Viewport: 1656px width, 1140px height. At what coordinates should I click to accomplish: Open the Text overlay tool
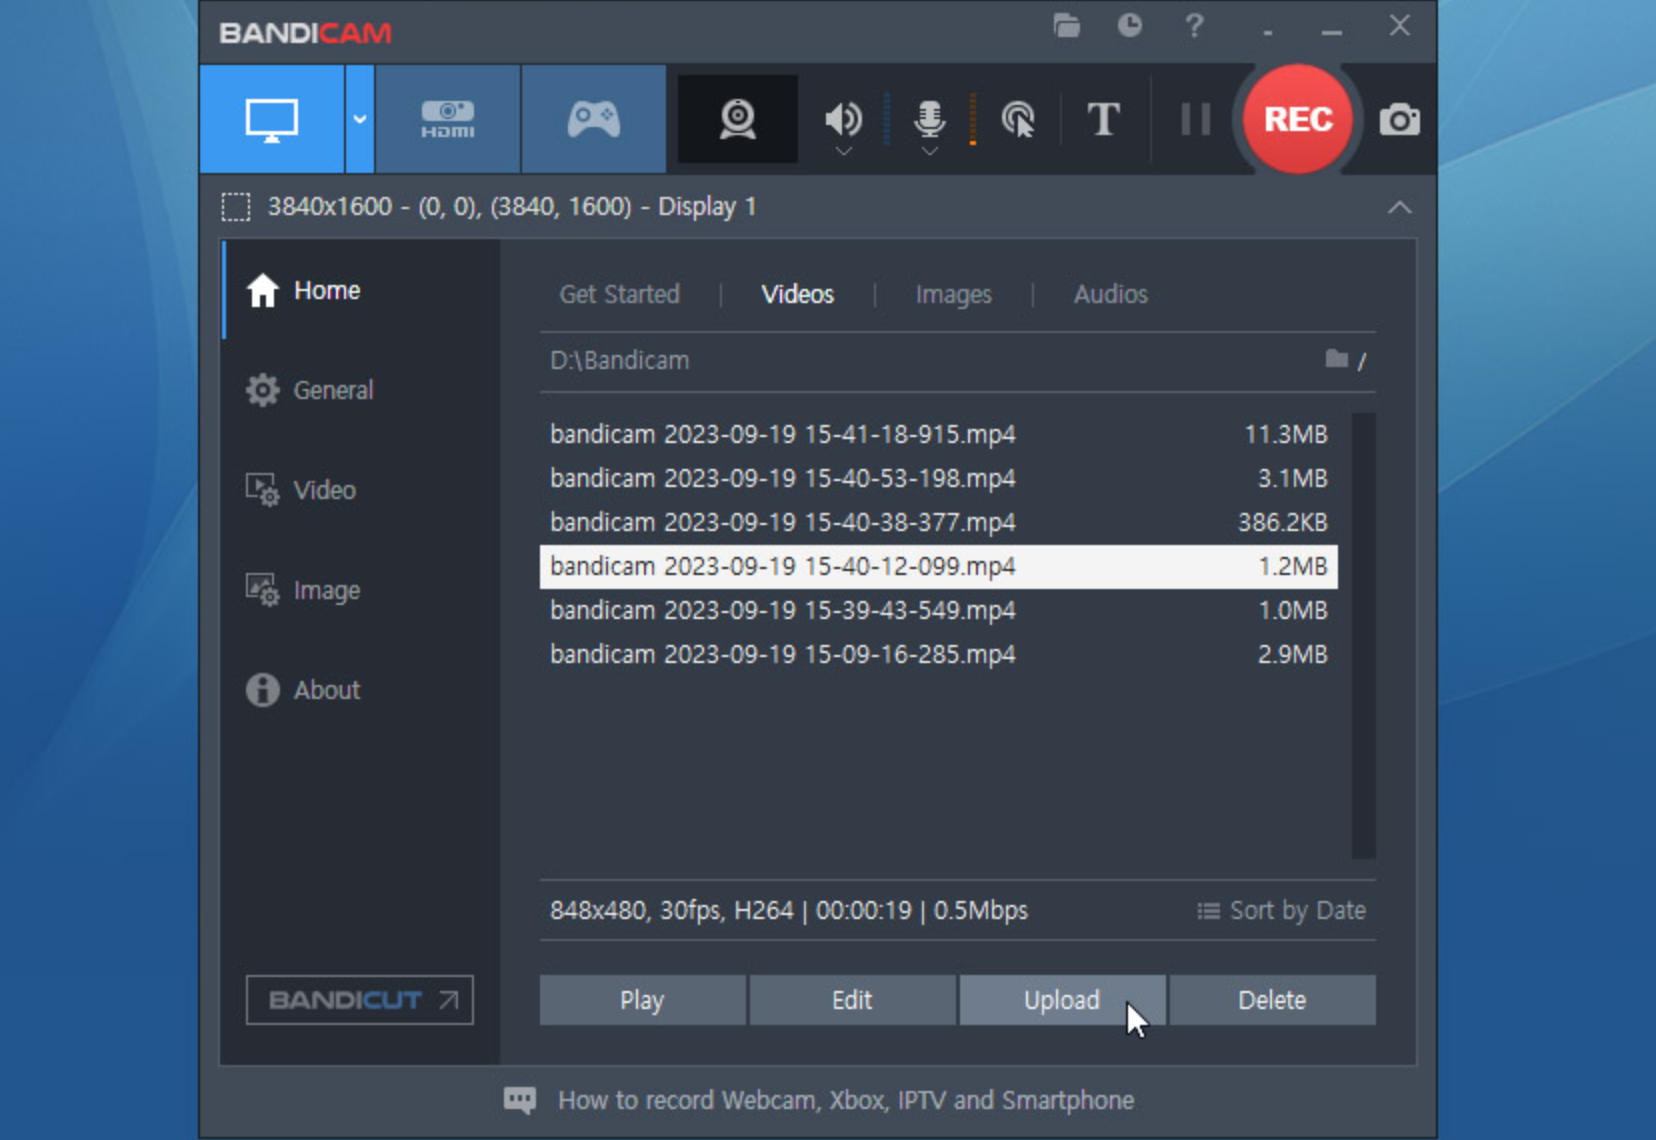(x=1104, y=119)
